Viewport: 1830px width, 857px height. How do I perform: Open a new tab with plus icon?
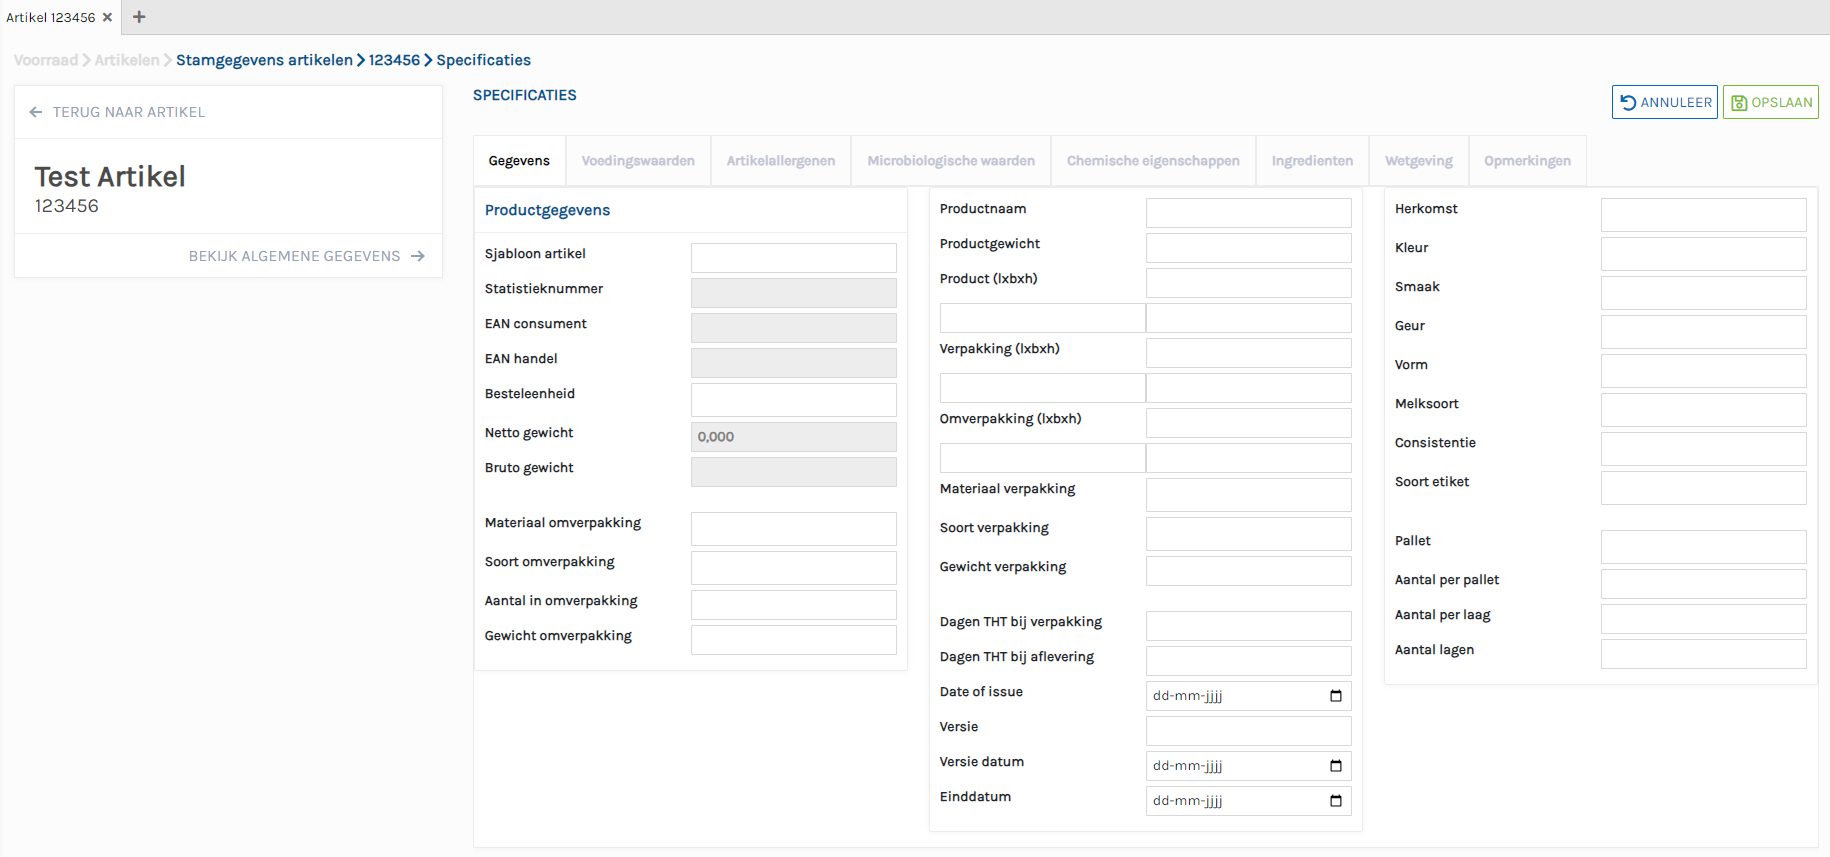tap(139, 17)
